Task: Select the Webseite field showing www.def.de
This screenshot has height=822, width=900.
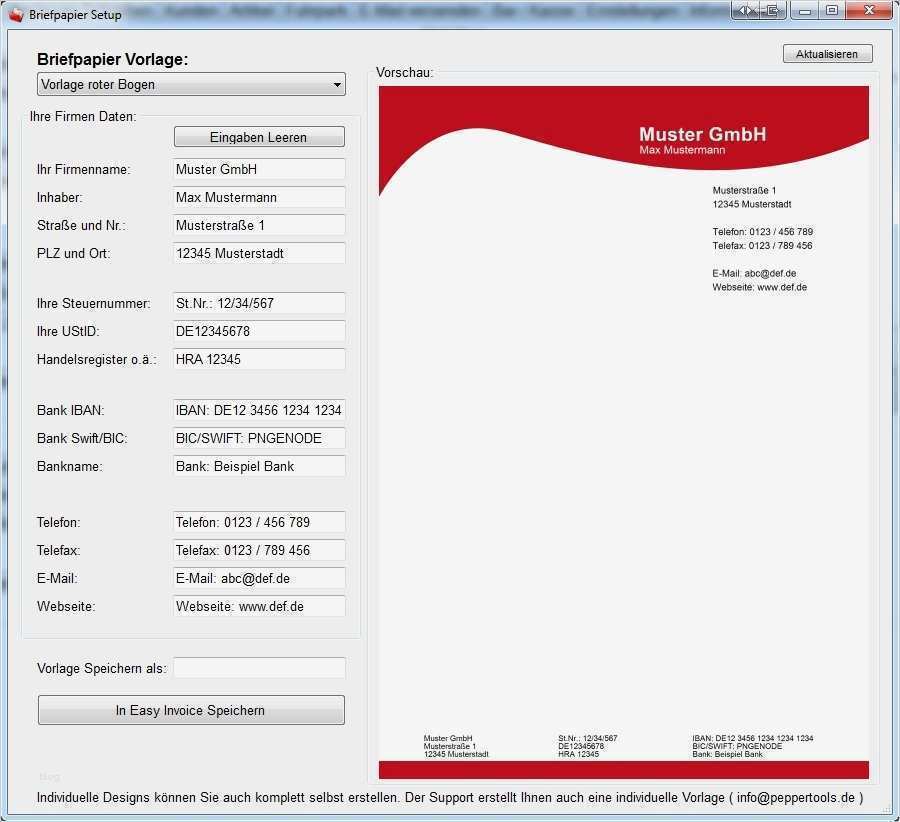Action: coord(258,606)
